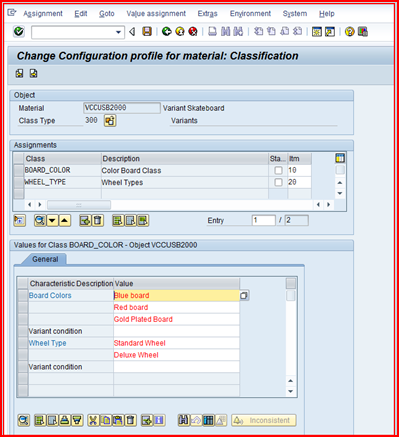Open the System menu

(295, 14)
